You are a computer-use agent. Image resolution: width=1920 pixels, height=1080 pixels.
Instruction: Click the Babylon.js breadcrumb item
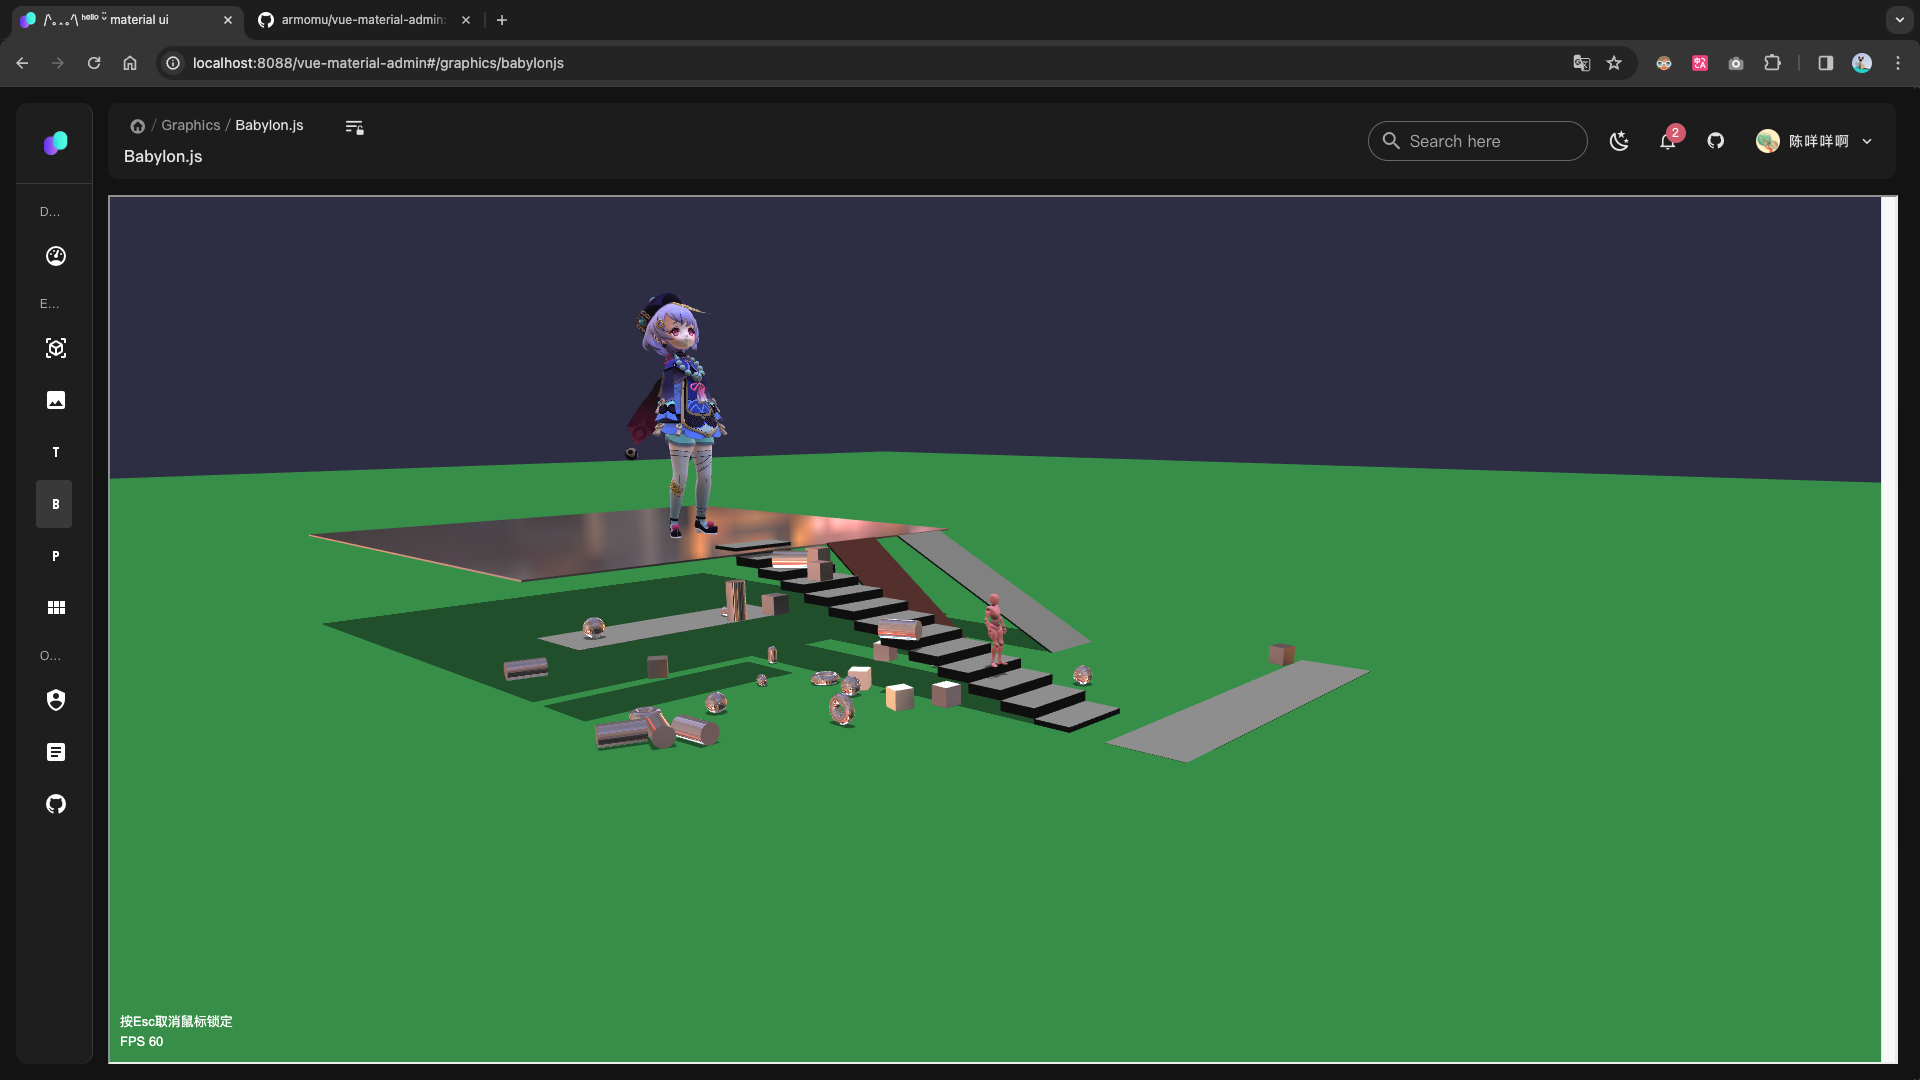pyautogui.click(x=269, y=125)
